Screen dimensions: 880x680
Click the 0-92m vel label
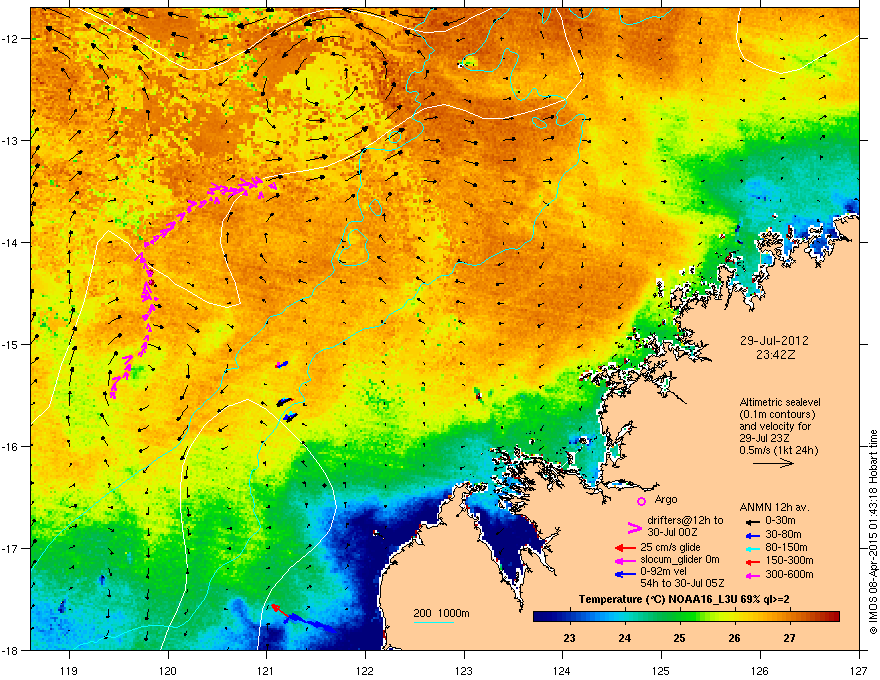pyautogui.click(x=664, y=571)
